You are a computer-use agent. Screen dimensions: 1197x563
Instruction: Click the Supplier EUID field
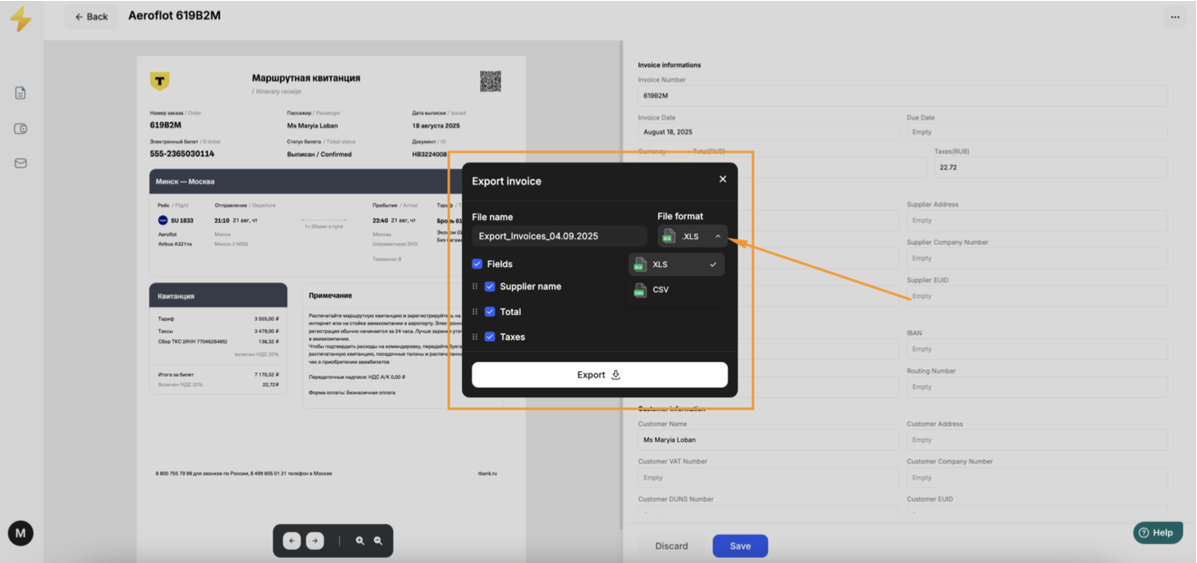coord(1037,296)
